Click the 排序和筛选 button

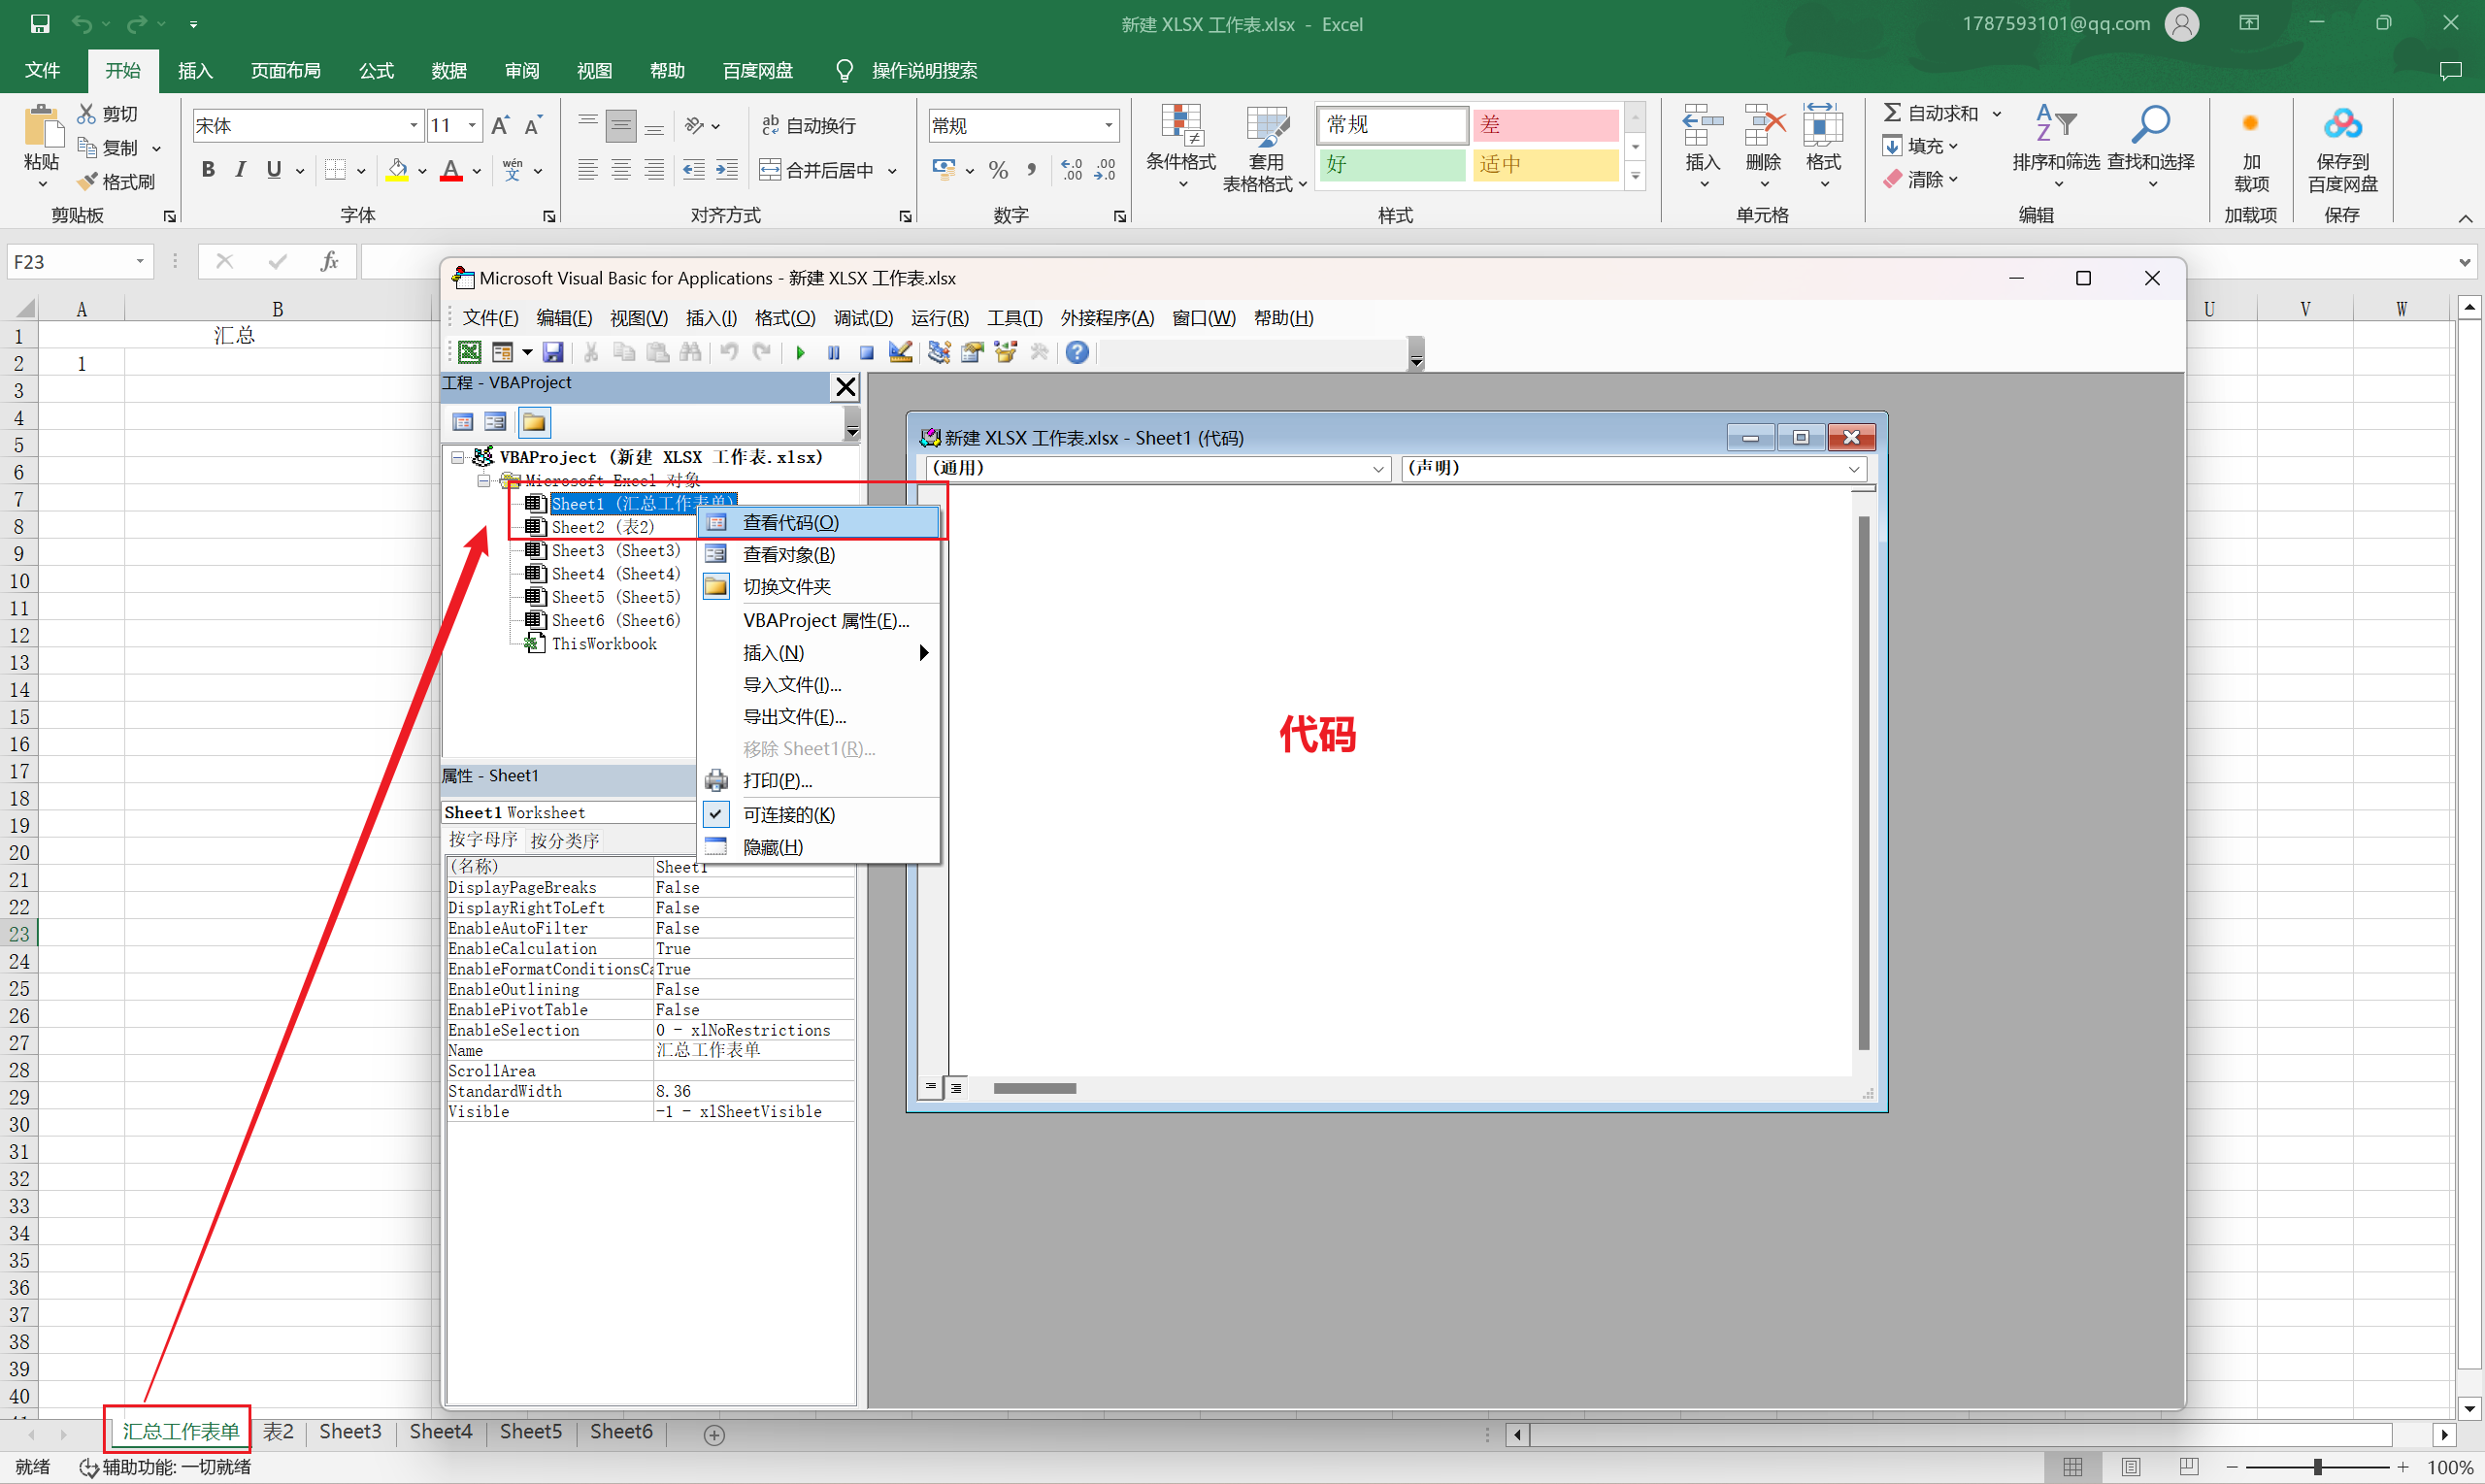pyautogui.click(x=2056, y=148)
